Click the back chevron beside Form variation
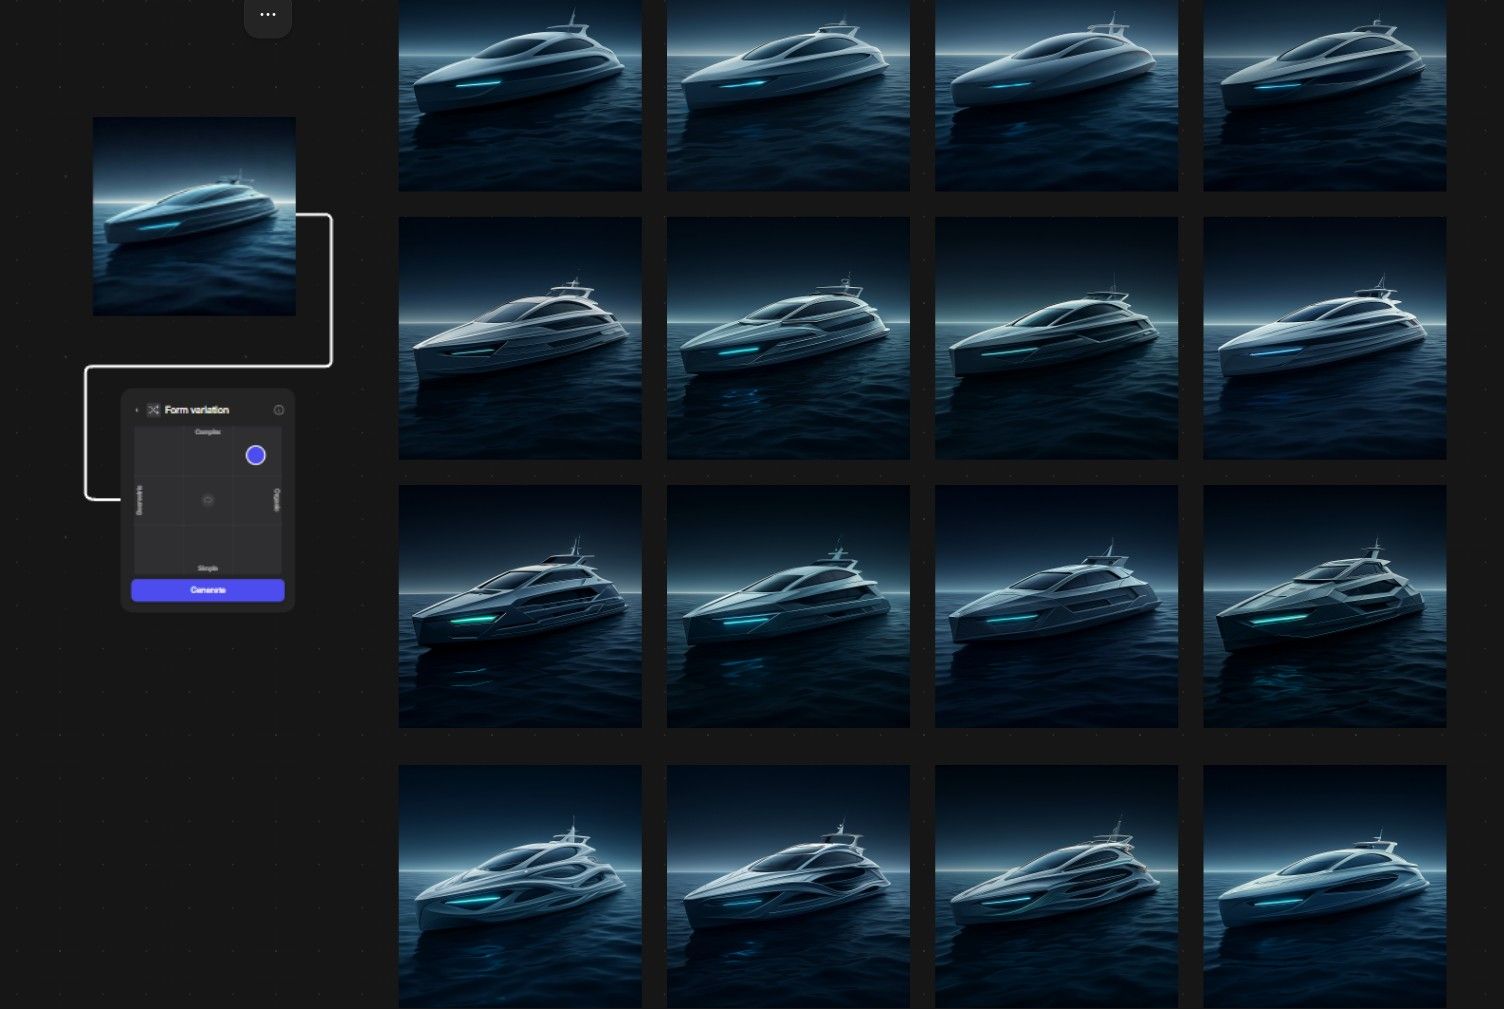Viewport: 1504px width, 1009px height. coord(137,410)
